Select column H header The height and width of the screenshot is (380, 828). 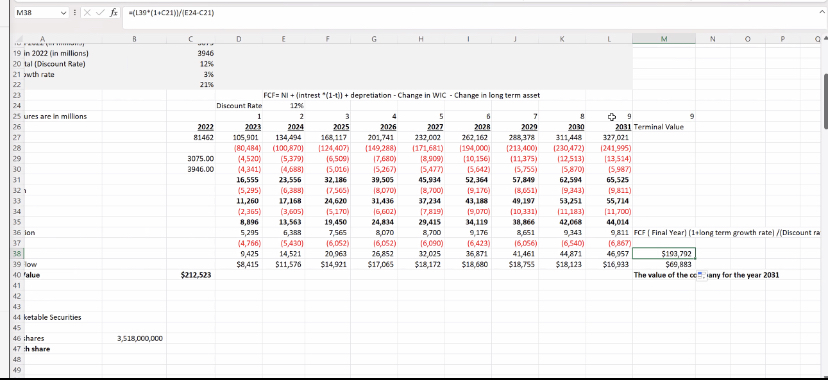[x=421, y=39]
